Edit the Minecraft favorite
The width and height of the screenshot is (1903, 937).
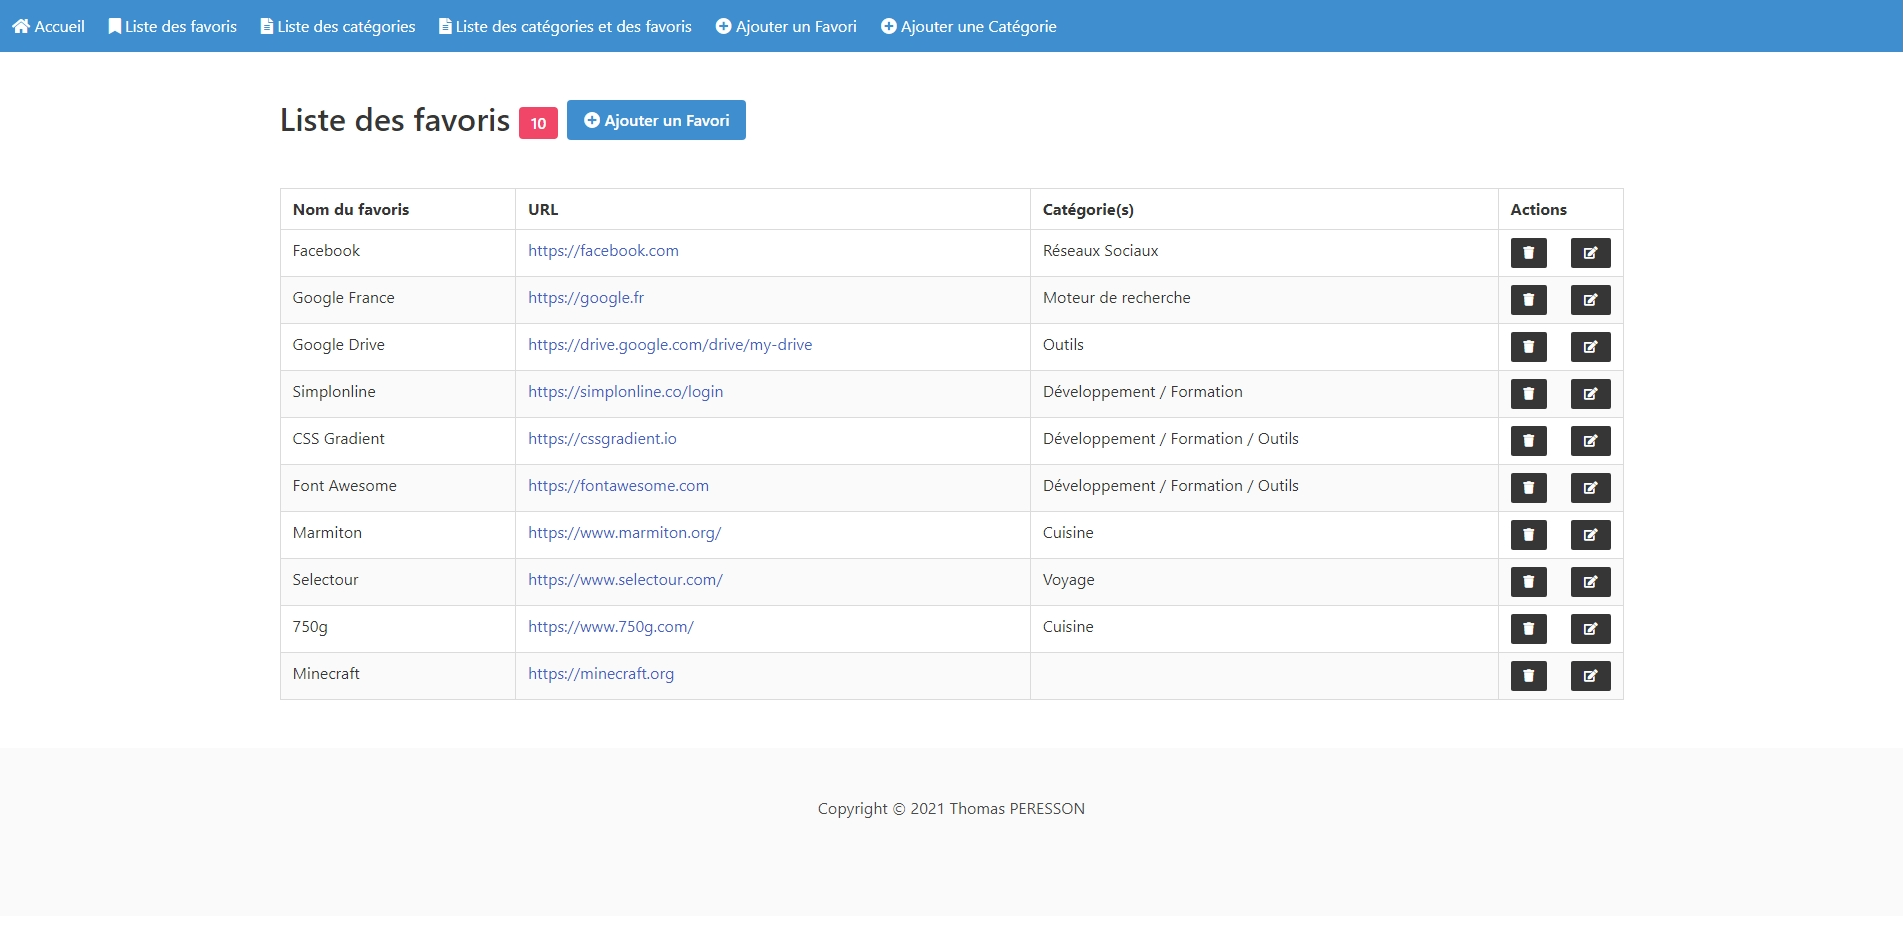coord(1590,676)
